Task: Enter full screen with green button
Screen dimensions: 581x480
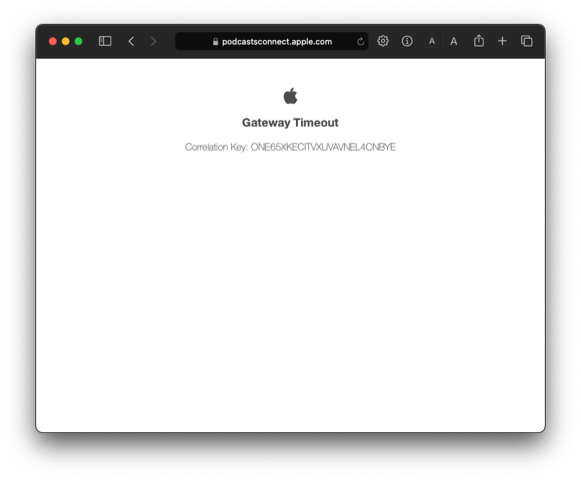Action: (79, 41)
